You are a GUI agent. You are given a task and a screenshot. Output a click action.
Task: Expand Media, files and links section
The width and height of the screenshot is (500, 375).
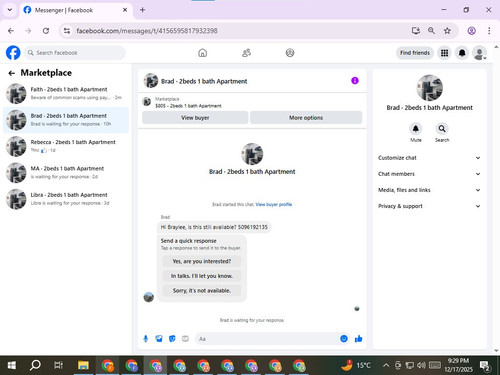tap(429, 190)
